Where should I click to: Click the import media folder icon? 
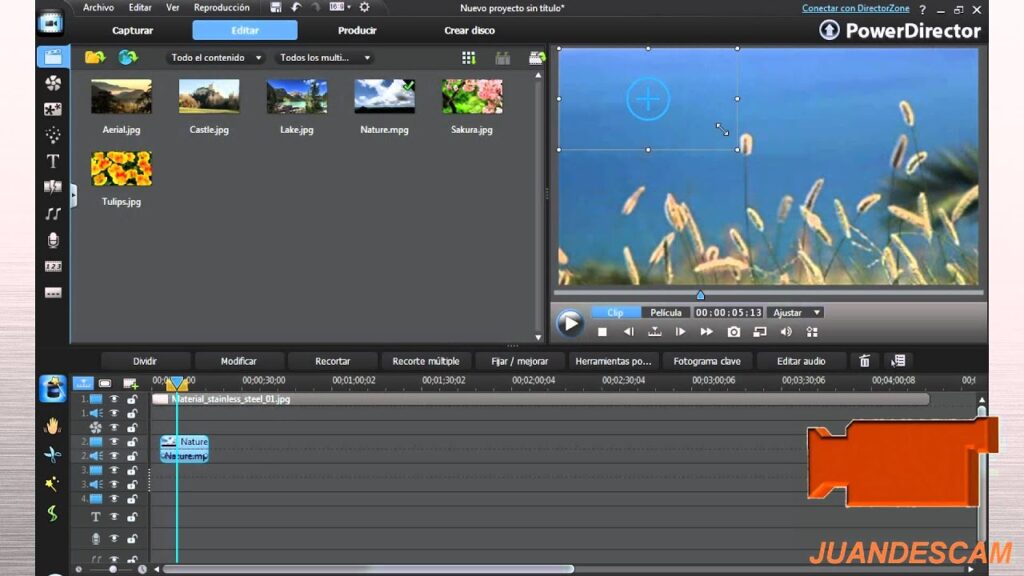tap(95, 57)
